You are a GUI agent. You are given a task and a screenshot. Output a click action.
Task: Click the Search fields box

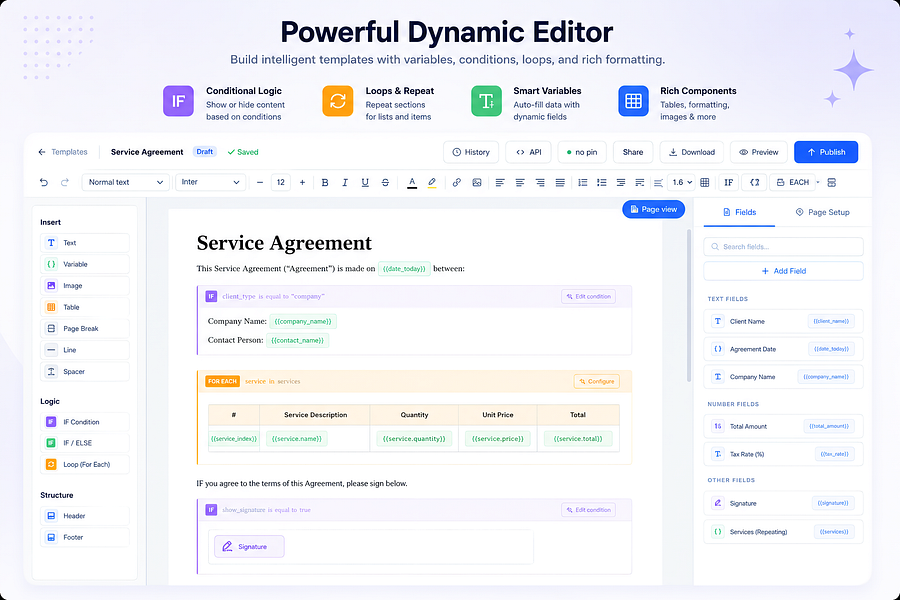coord(783,247)
